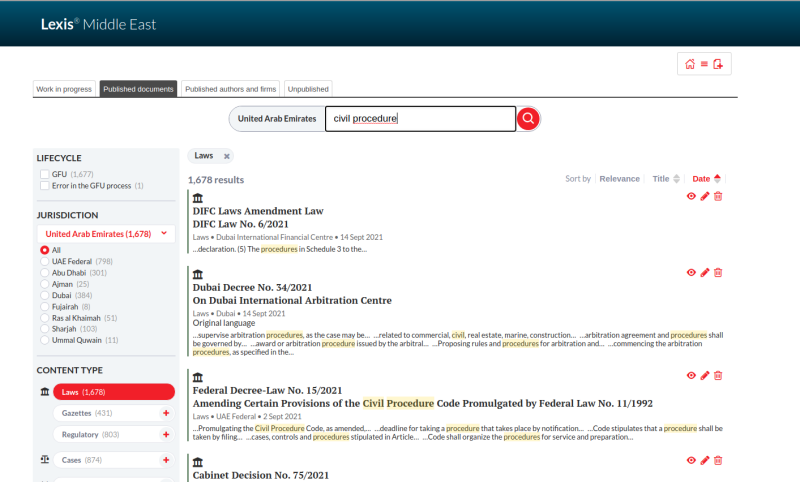This screenshot has width=800, height=482.
Task: Click building icon above Federal Decree-Law No. 15/2021
Action: pyautogui.click(x=198, y=377)
